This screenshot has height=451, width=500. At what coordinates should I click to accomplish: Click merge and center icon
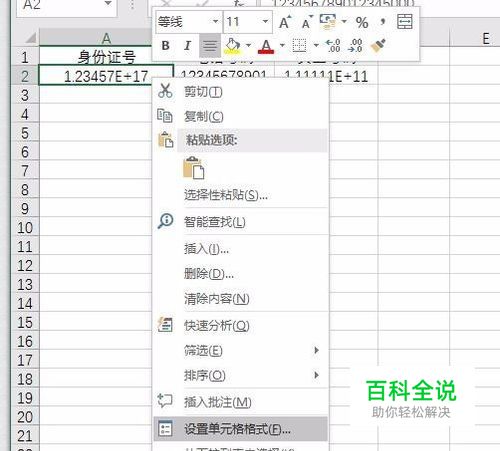point(405,22)
